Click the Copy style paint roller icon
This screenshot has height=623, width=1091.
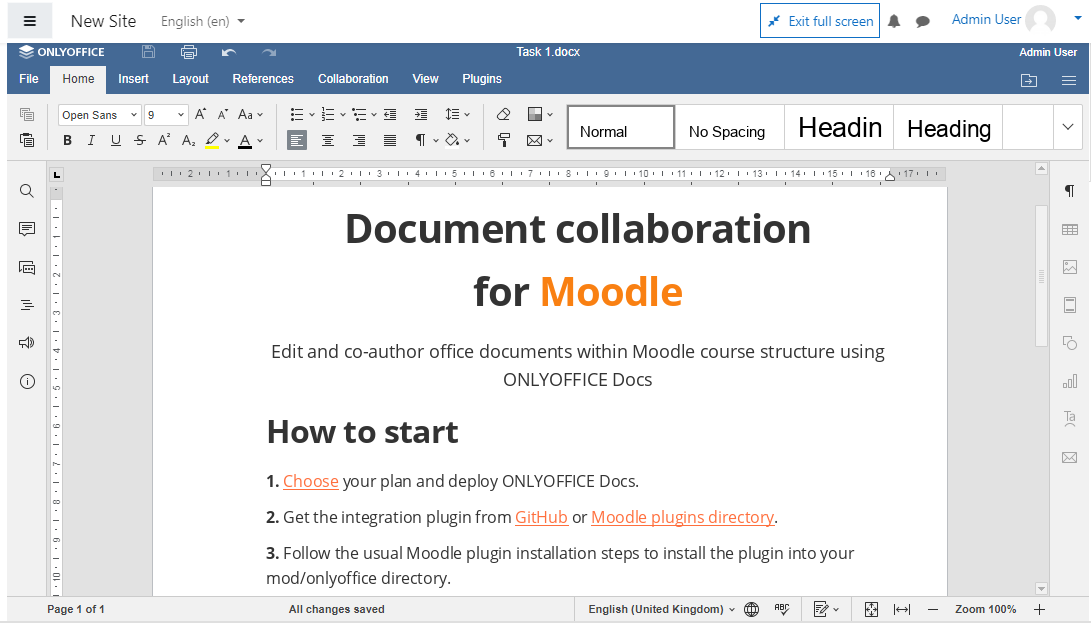504,141
